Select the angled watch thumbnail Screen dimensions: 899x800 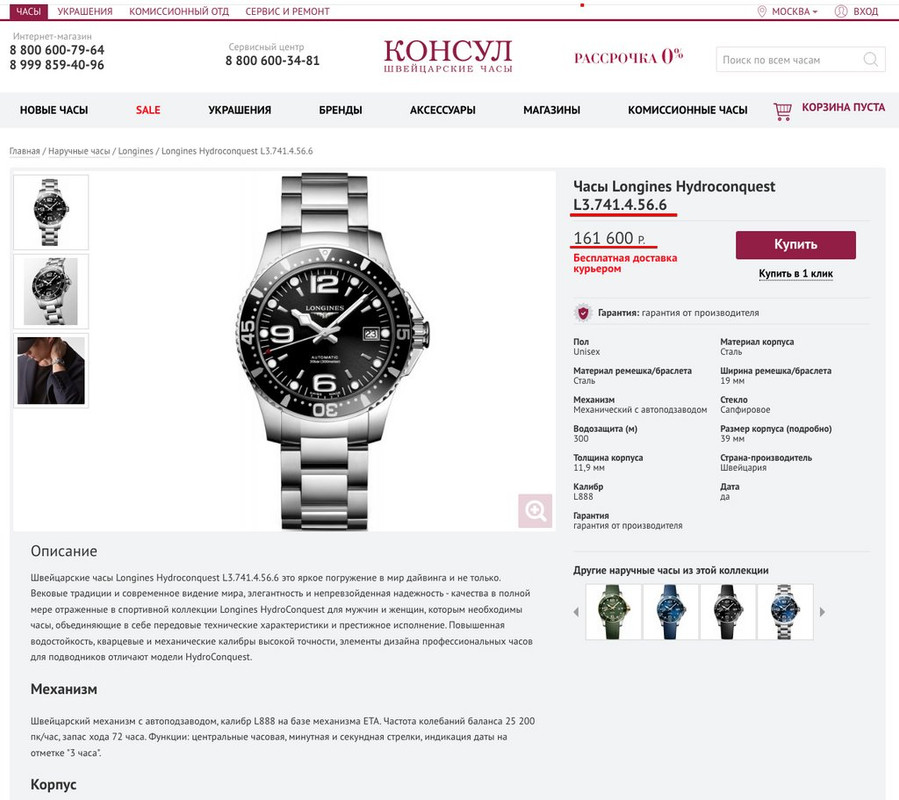click(51, 291)
